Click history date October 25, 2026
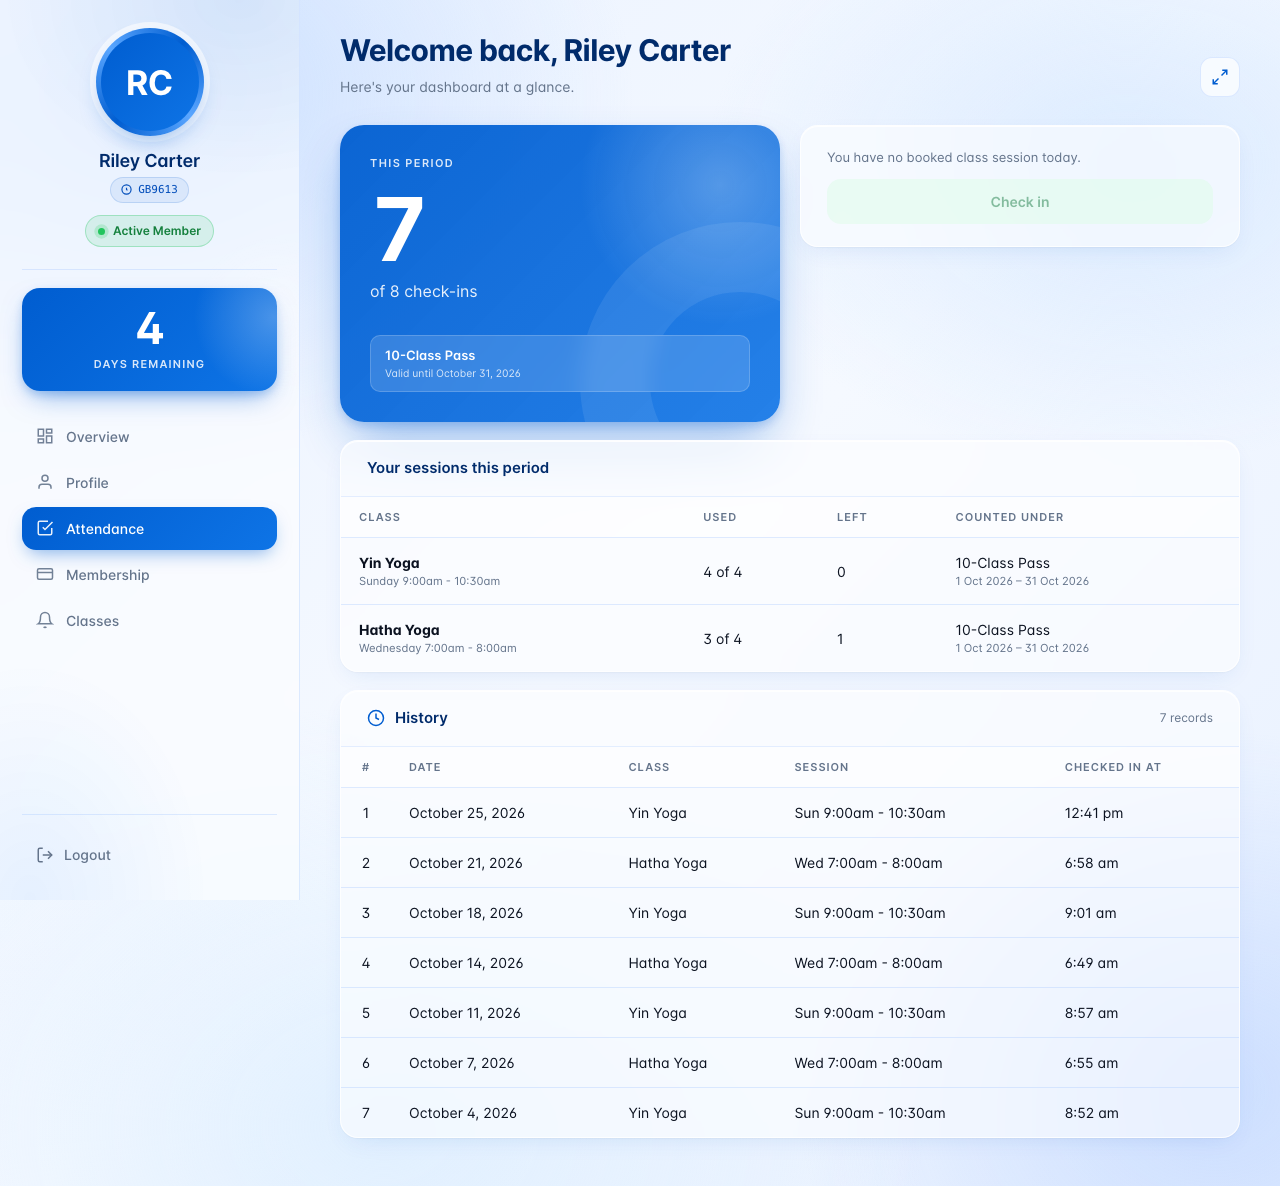Viewport: 1280px width, 1186px height. (467, 813)
